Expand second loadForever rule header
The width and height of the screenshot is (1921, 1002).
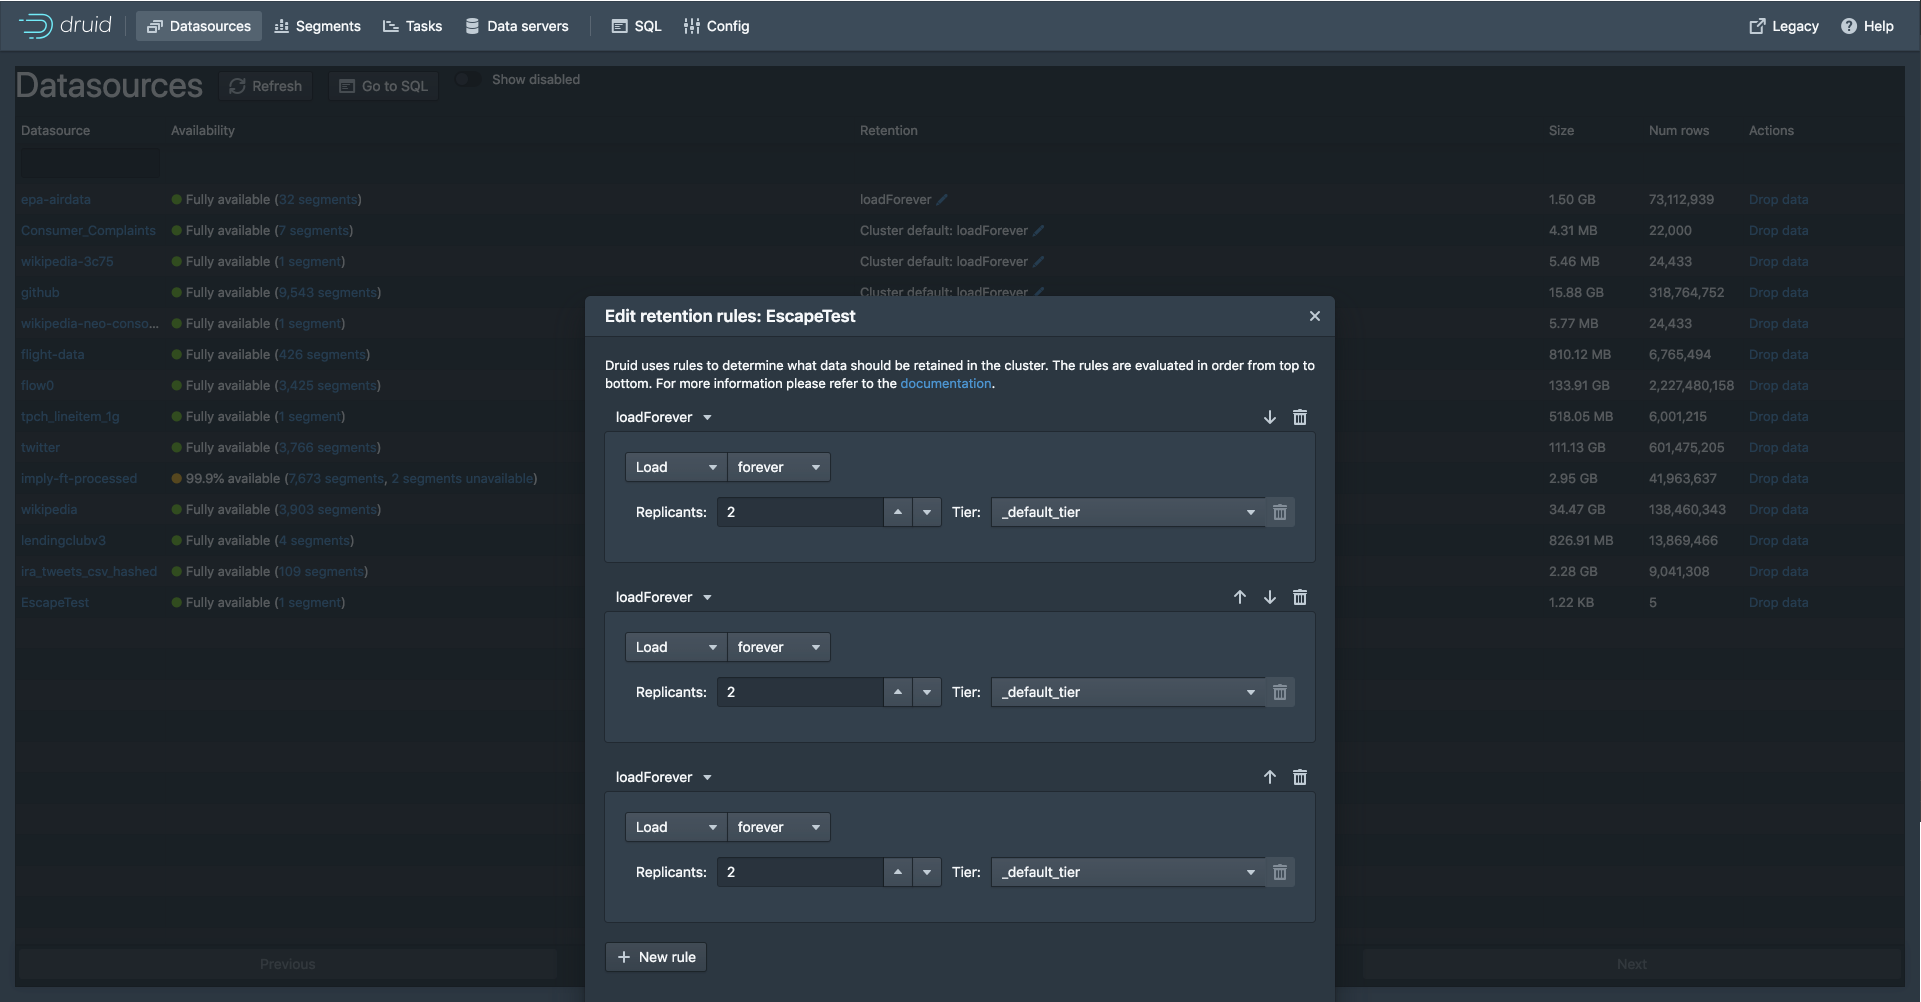point(664,597)
